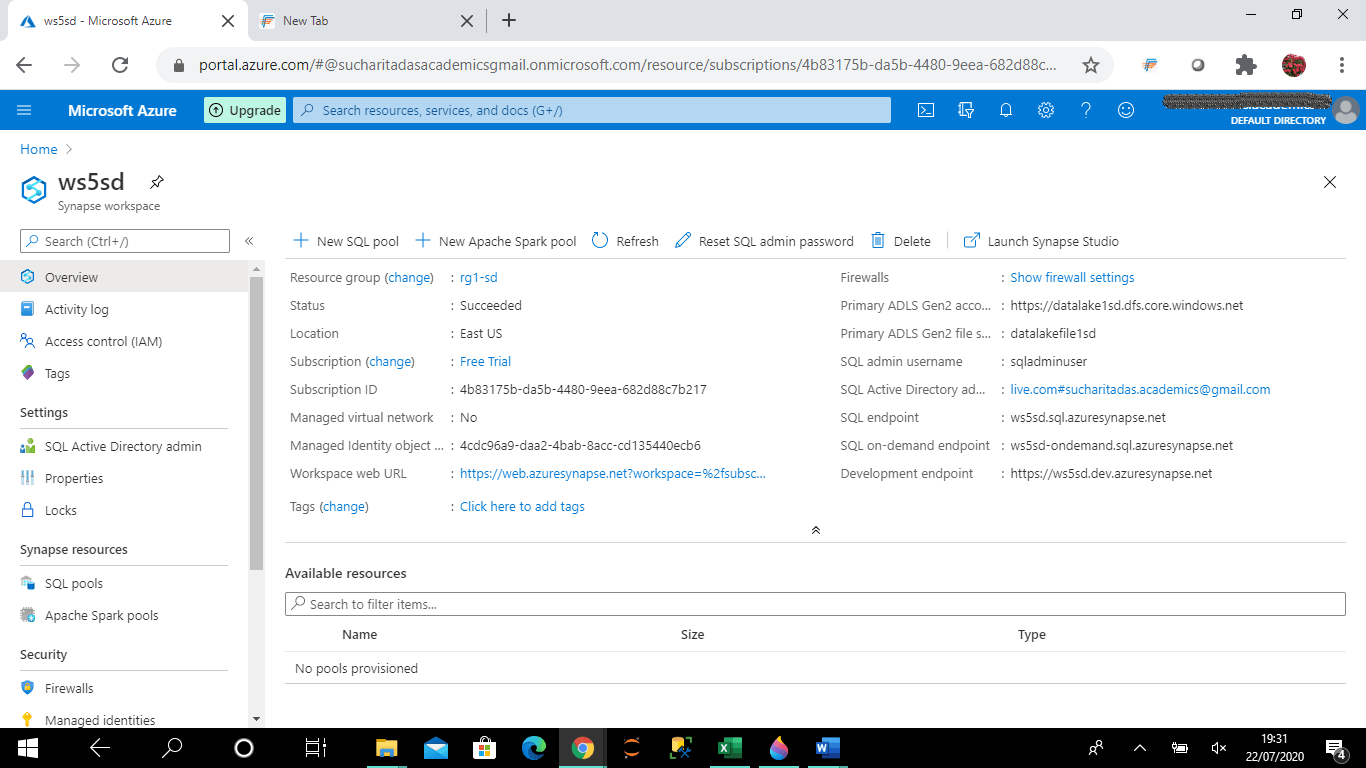Create a New Apache Spark pool

(x=496, y=241)
